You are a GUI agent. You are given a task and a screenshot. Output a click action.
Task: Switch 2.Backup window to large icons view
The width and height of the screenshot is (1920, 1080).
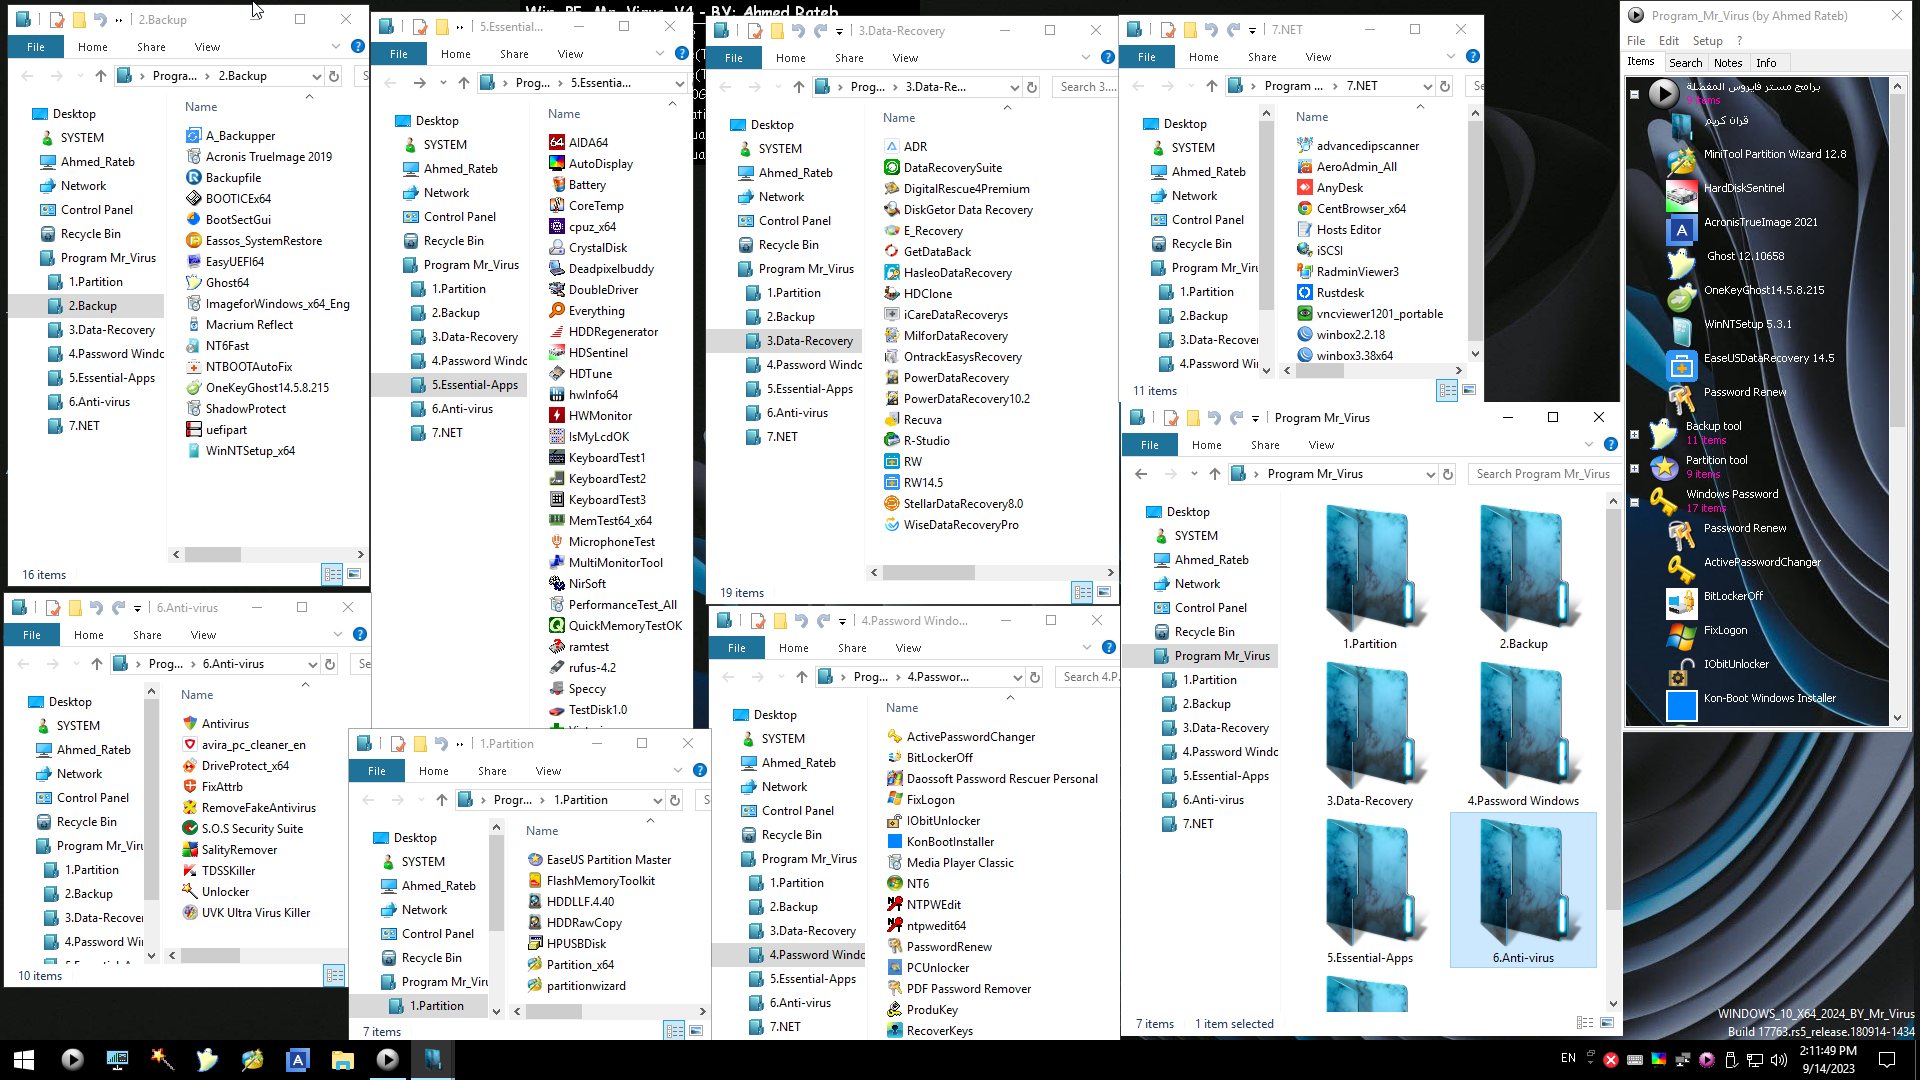[x=354, y=574]
